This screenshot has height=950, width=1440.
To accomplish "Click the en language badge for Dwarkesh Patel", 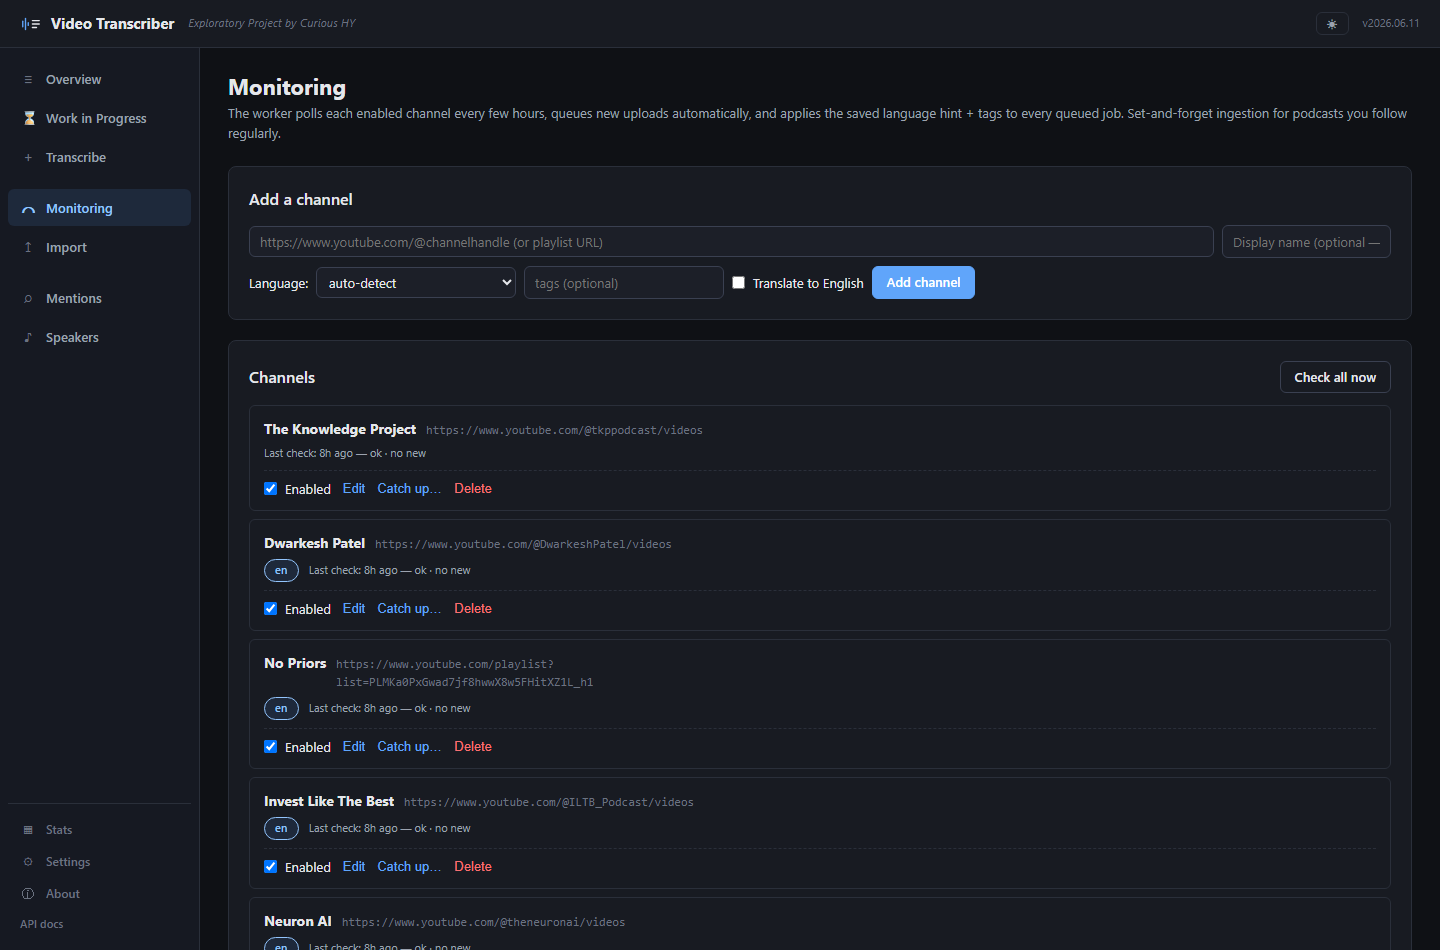I will coord(281,570).
